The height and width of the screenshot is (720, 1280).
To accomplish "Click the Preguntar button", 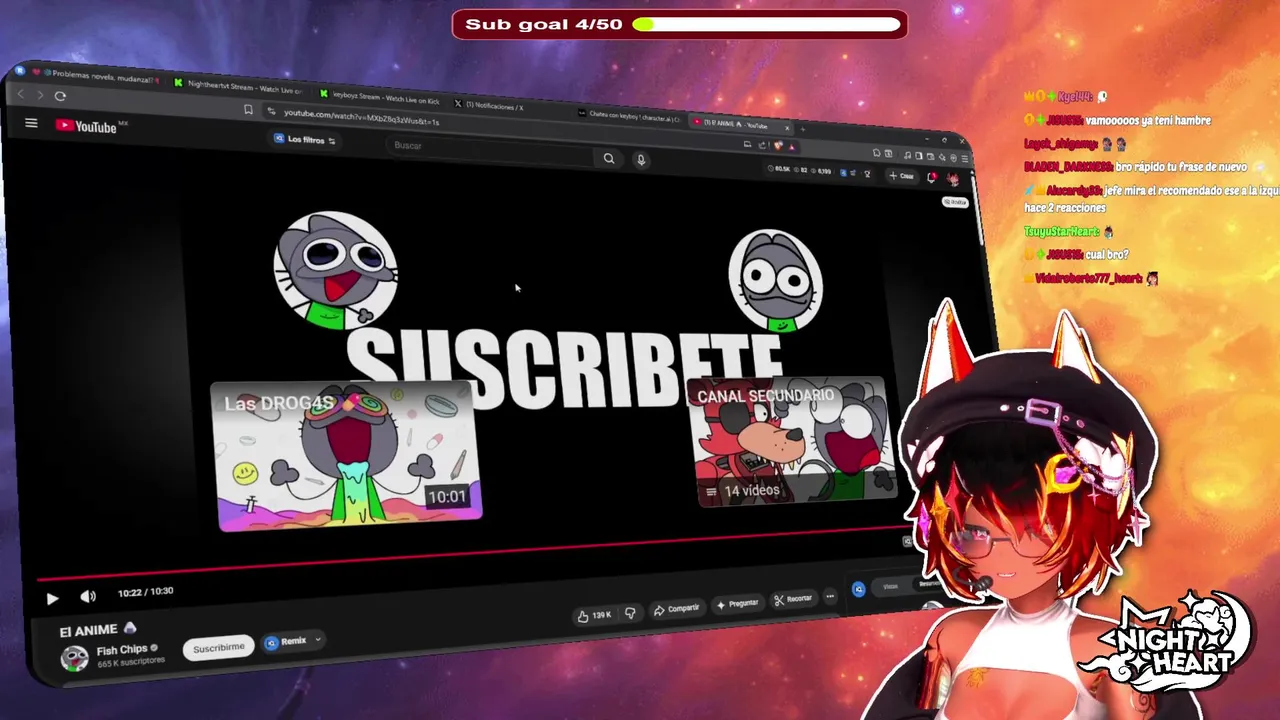I will tap(738, 604).
